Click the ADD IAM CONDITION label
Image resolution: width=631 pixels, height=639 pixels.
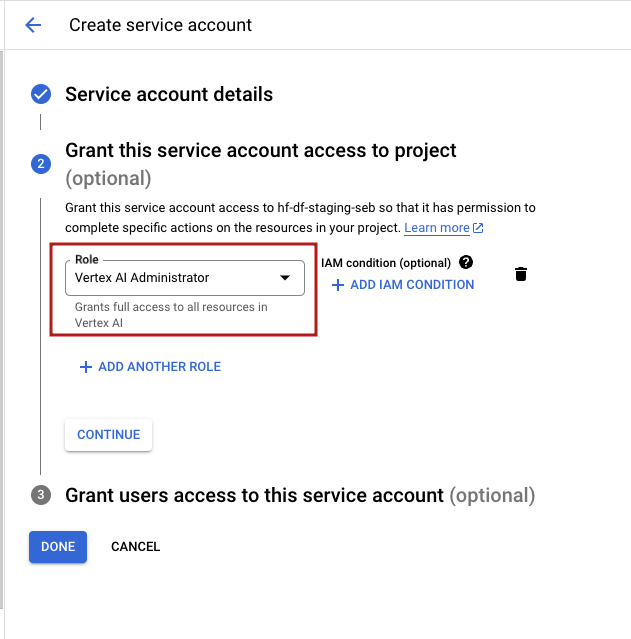tap(412, 285)
